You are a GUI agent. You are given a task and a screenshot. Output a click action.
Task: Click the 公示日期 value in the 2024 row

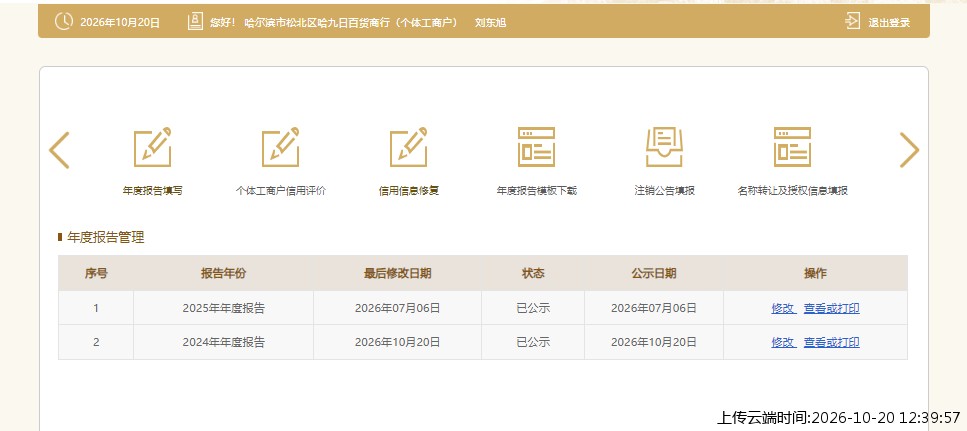click(x=654, y=342)
